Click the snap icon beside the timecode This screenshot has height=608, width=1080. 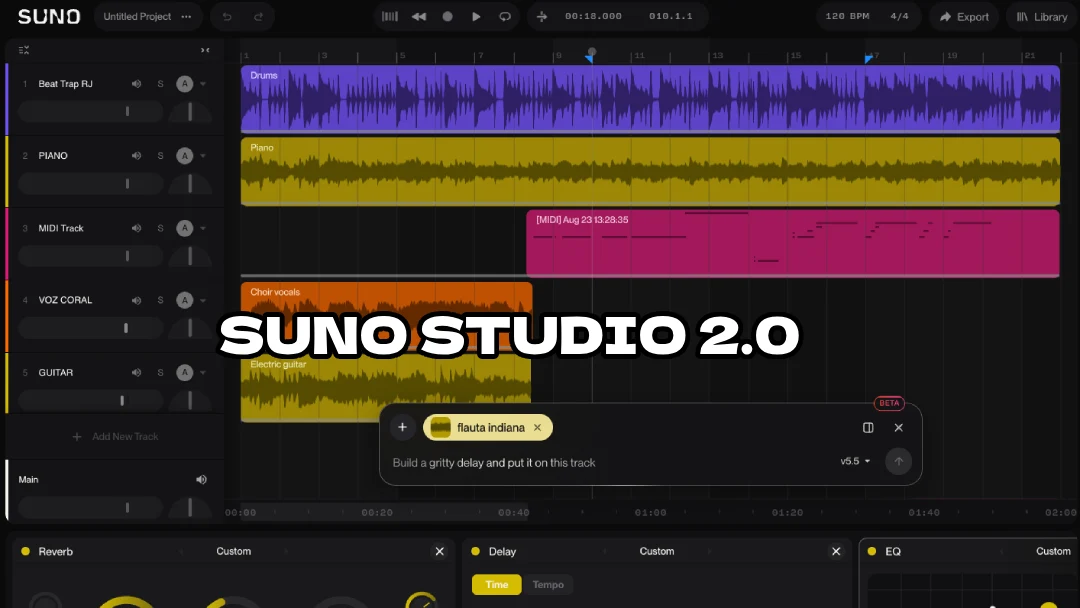coord(542,17)
